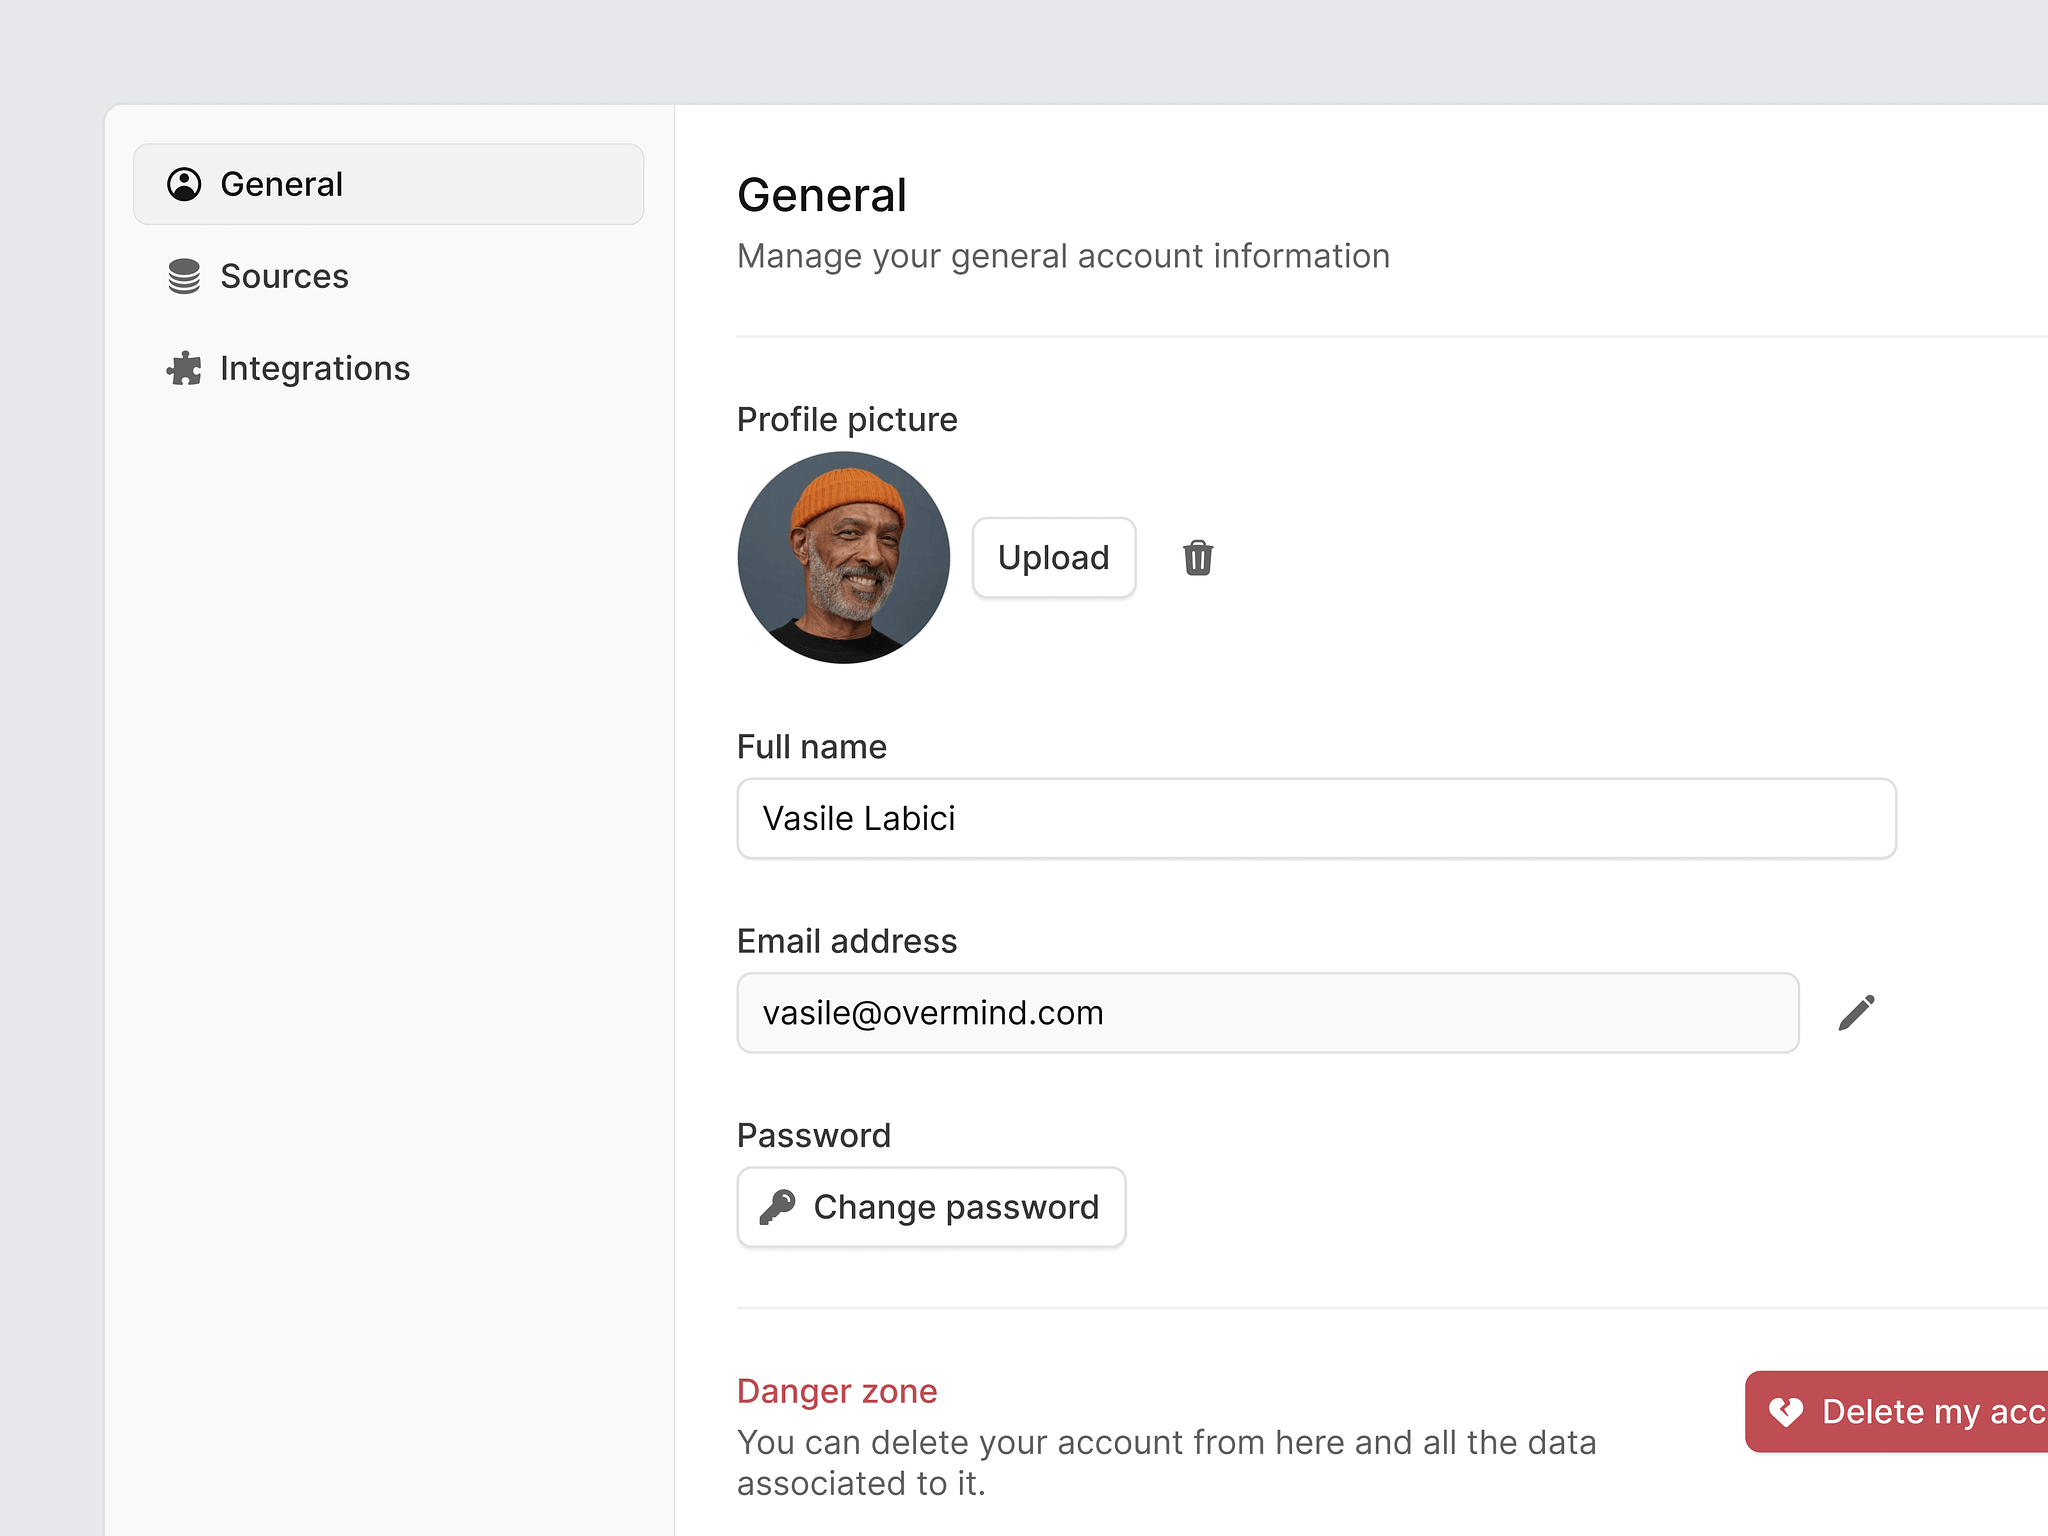Image resolution: width=2048 pixels, height=1536 pixels.
Task: Switch to the Sources section
Action: (x=284, y=276)
